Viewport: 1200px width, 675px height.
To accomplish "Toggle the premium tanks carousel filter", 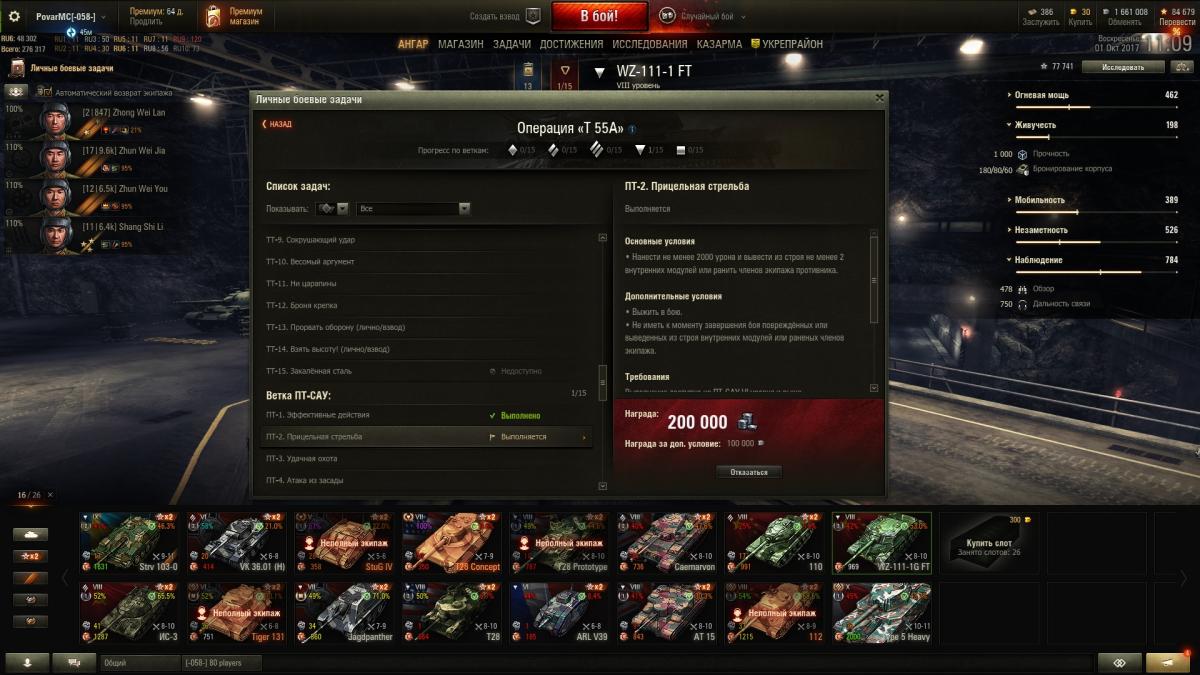I will point(30,578).
